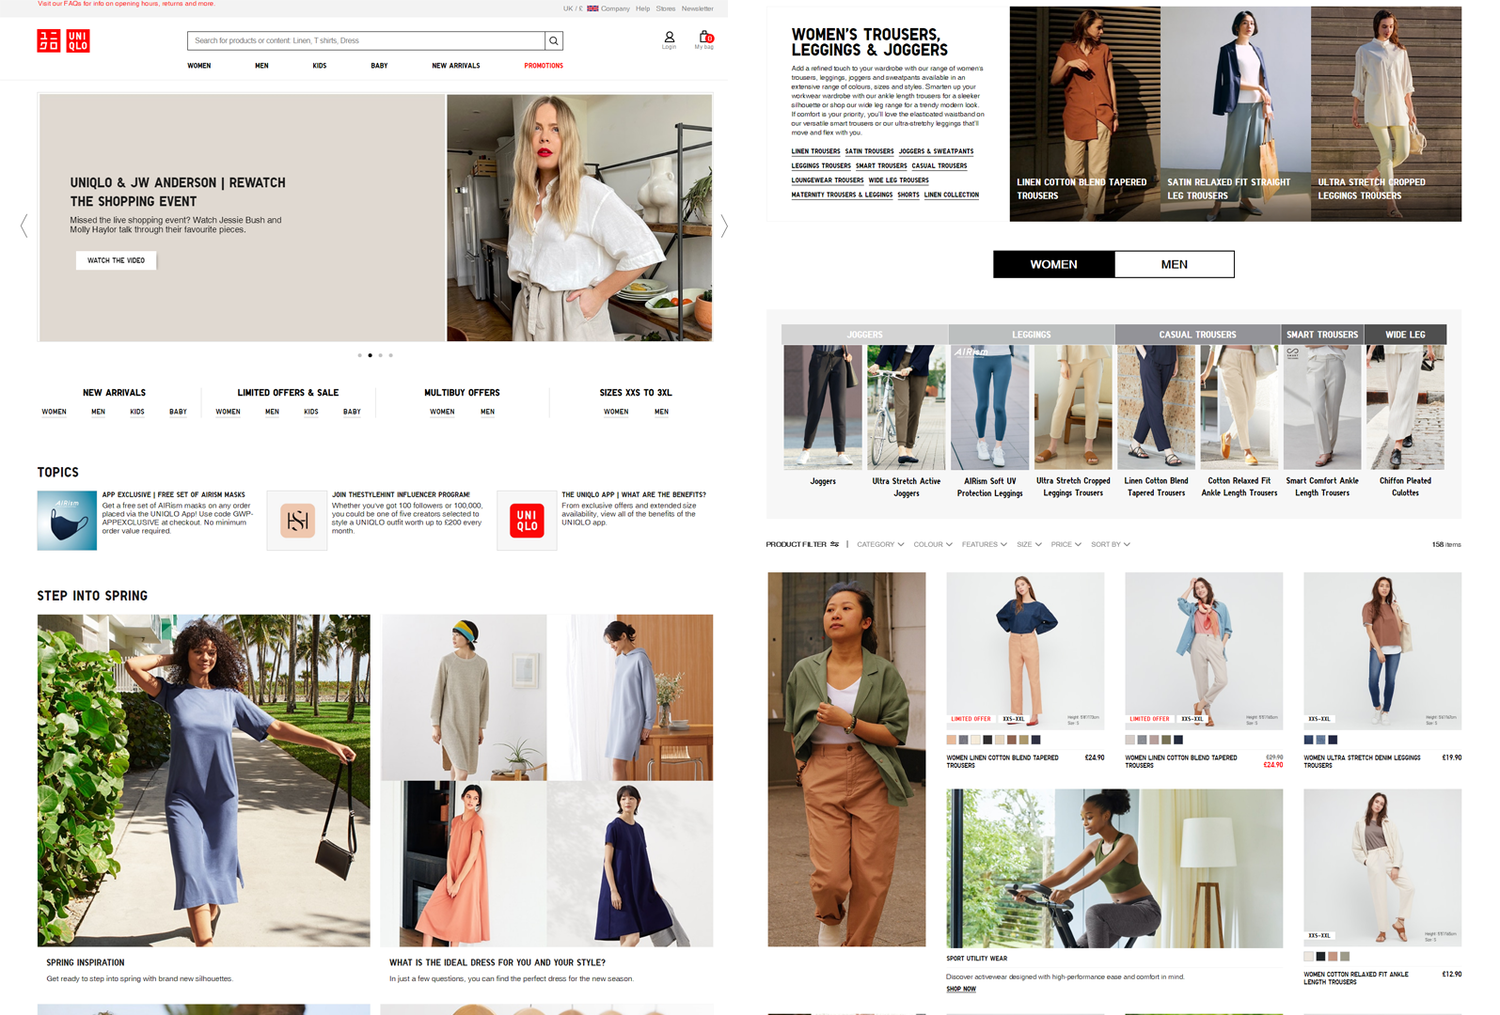Open the My bag shopping icon
1500x1015 pixels.
(x=705, y=39)
